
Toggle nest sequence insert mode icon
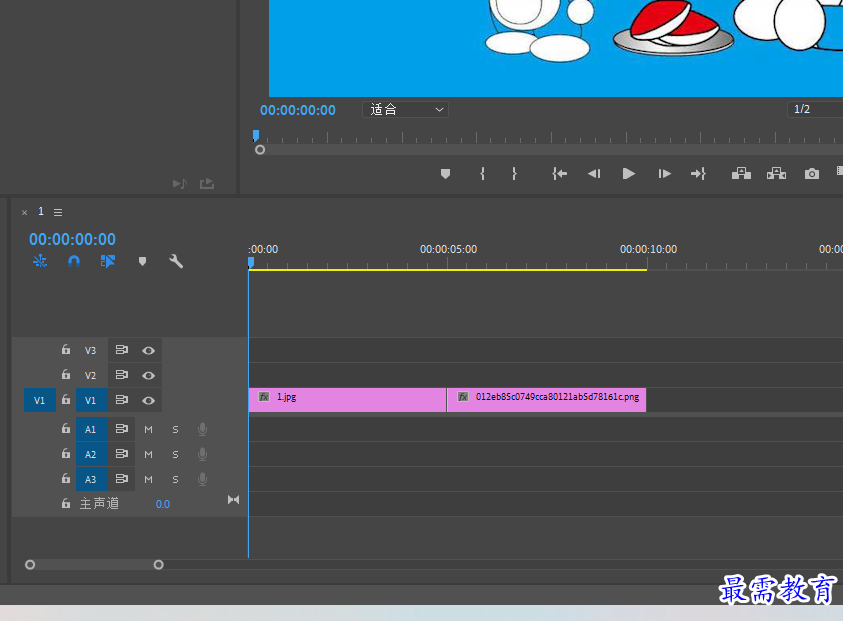click(x=40, y=261)
